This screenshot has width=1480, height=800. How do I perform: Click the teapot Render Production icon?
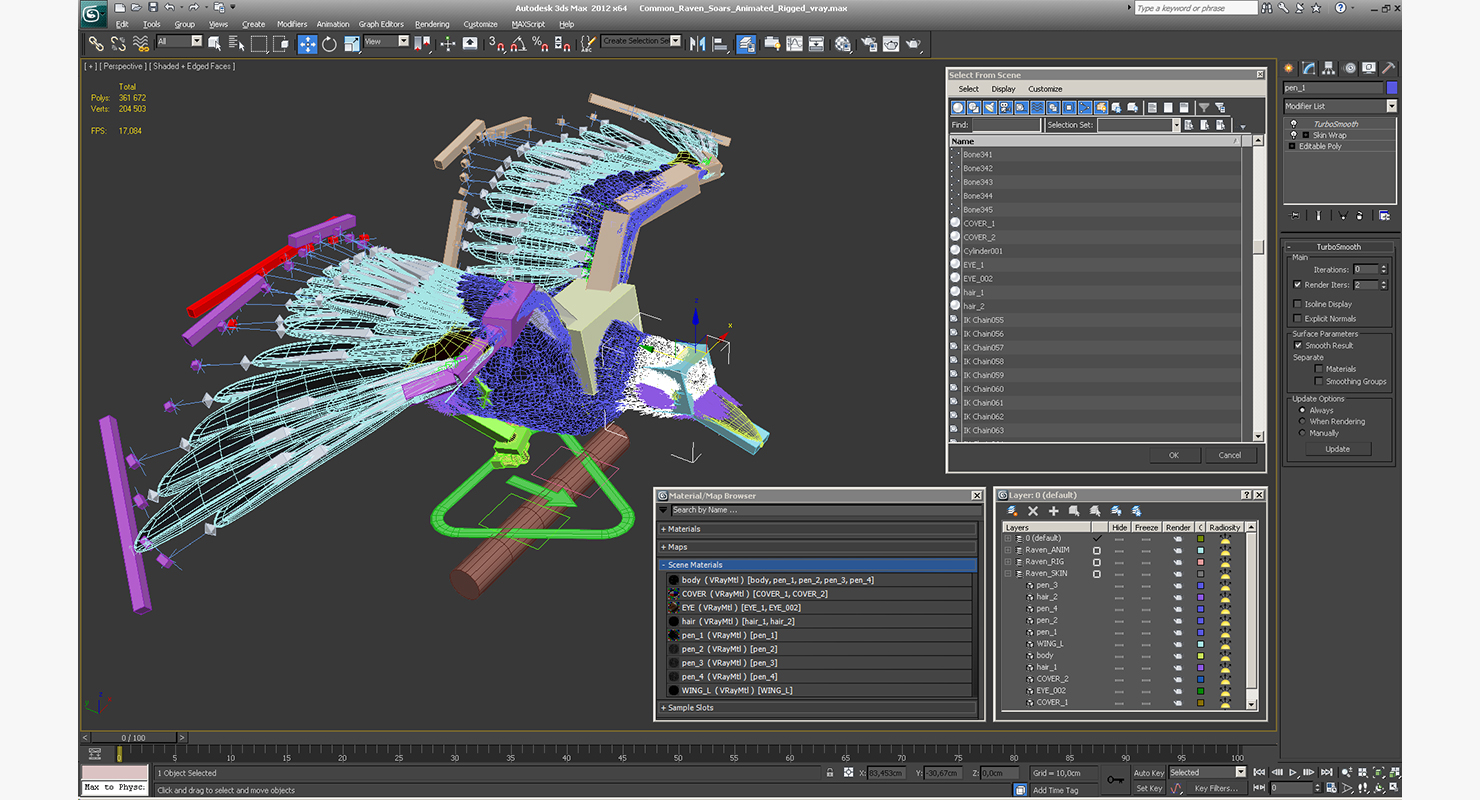pos(914,43)
